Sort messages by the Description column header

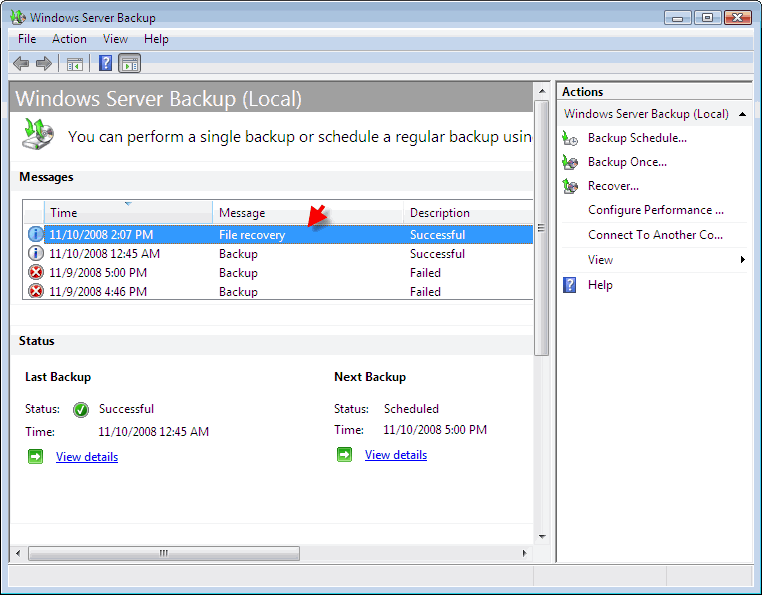[x=468, y=212]
